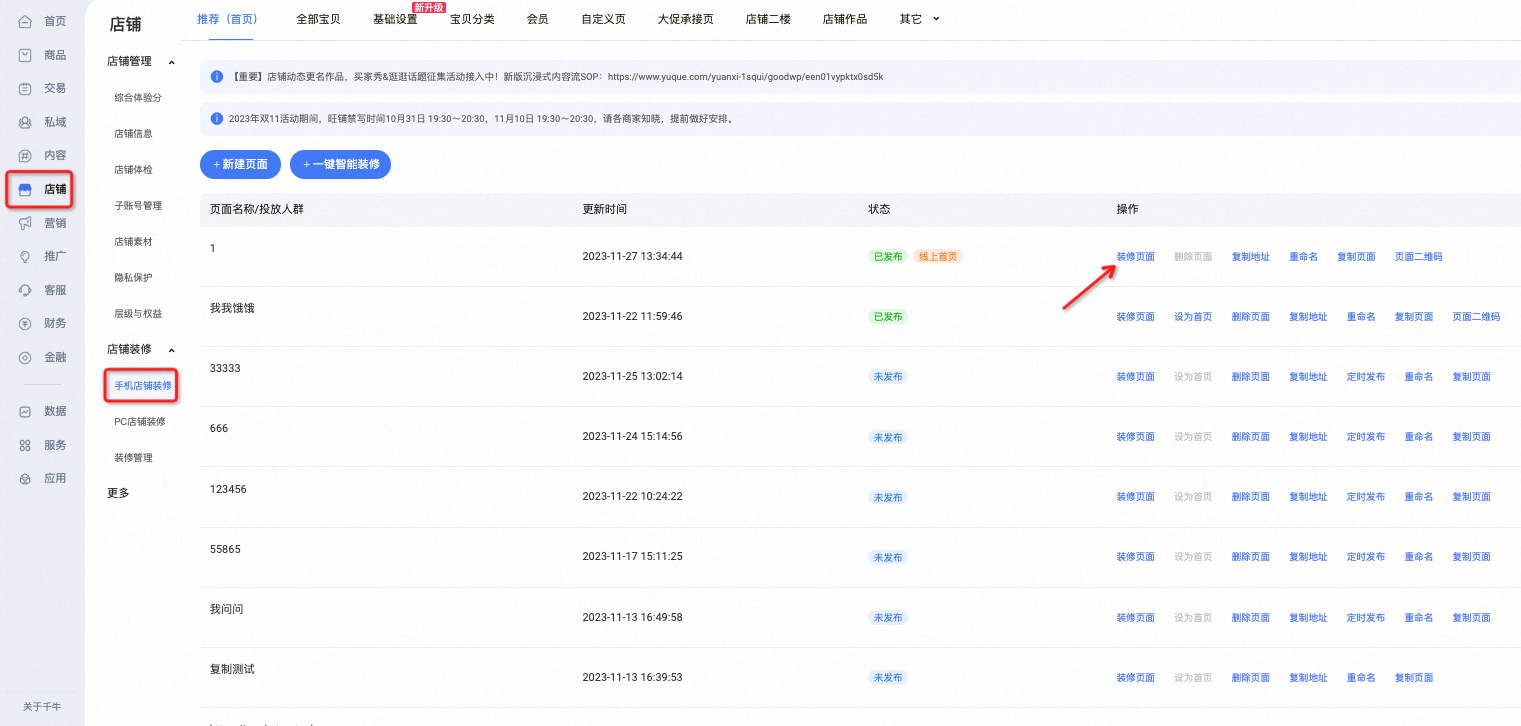Click the 一键智能装修 button
The width and height of the screenshot is (1521, 726).
[x=340, y=164]
